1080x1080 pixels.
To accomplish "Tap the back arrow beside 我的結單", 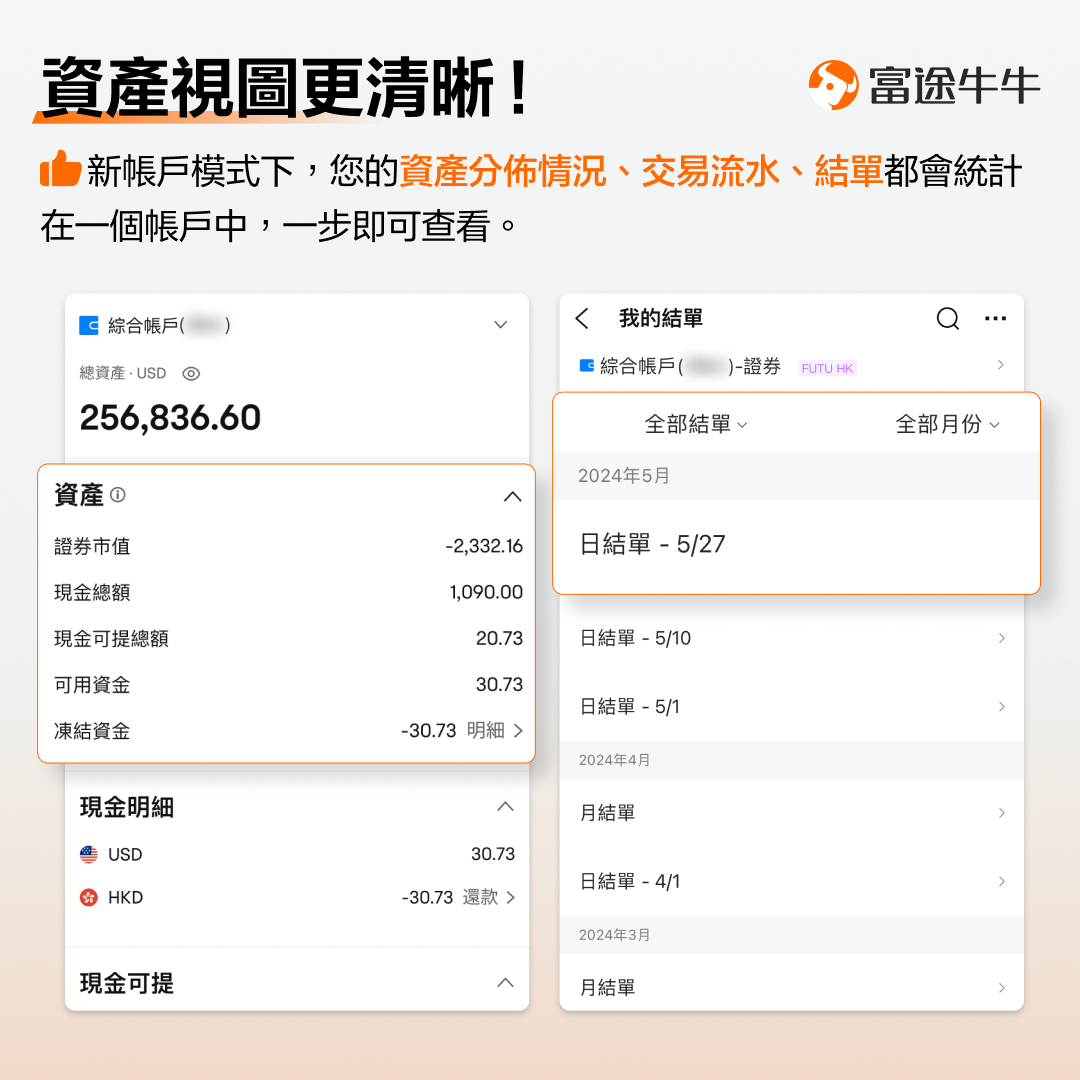I will pos(583,319).
